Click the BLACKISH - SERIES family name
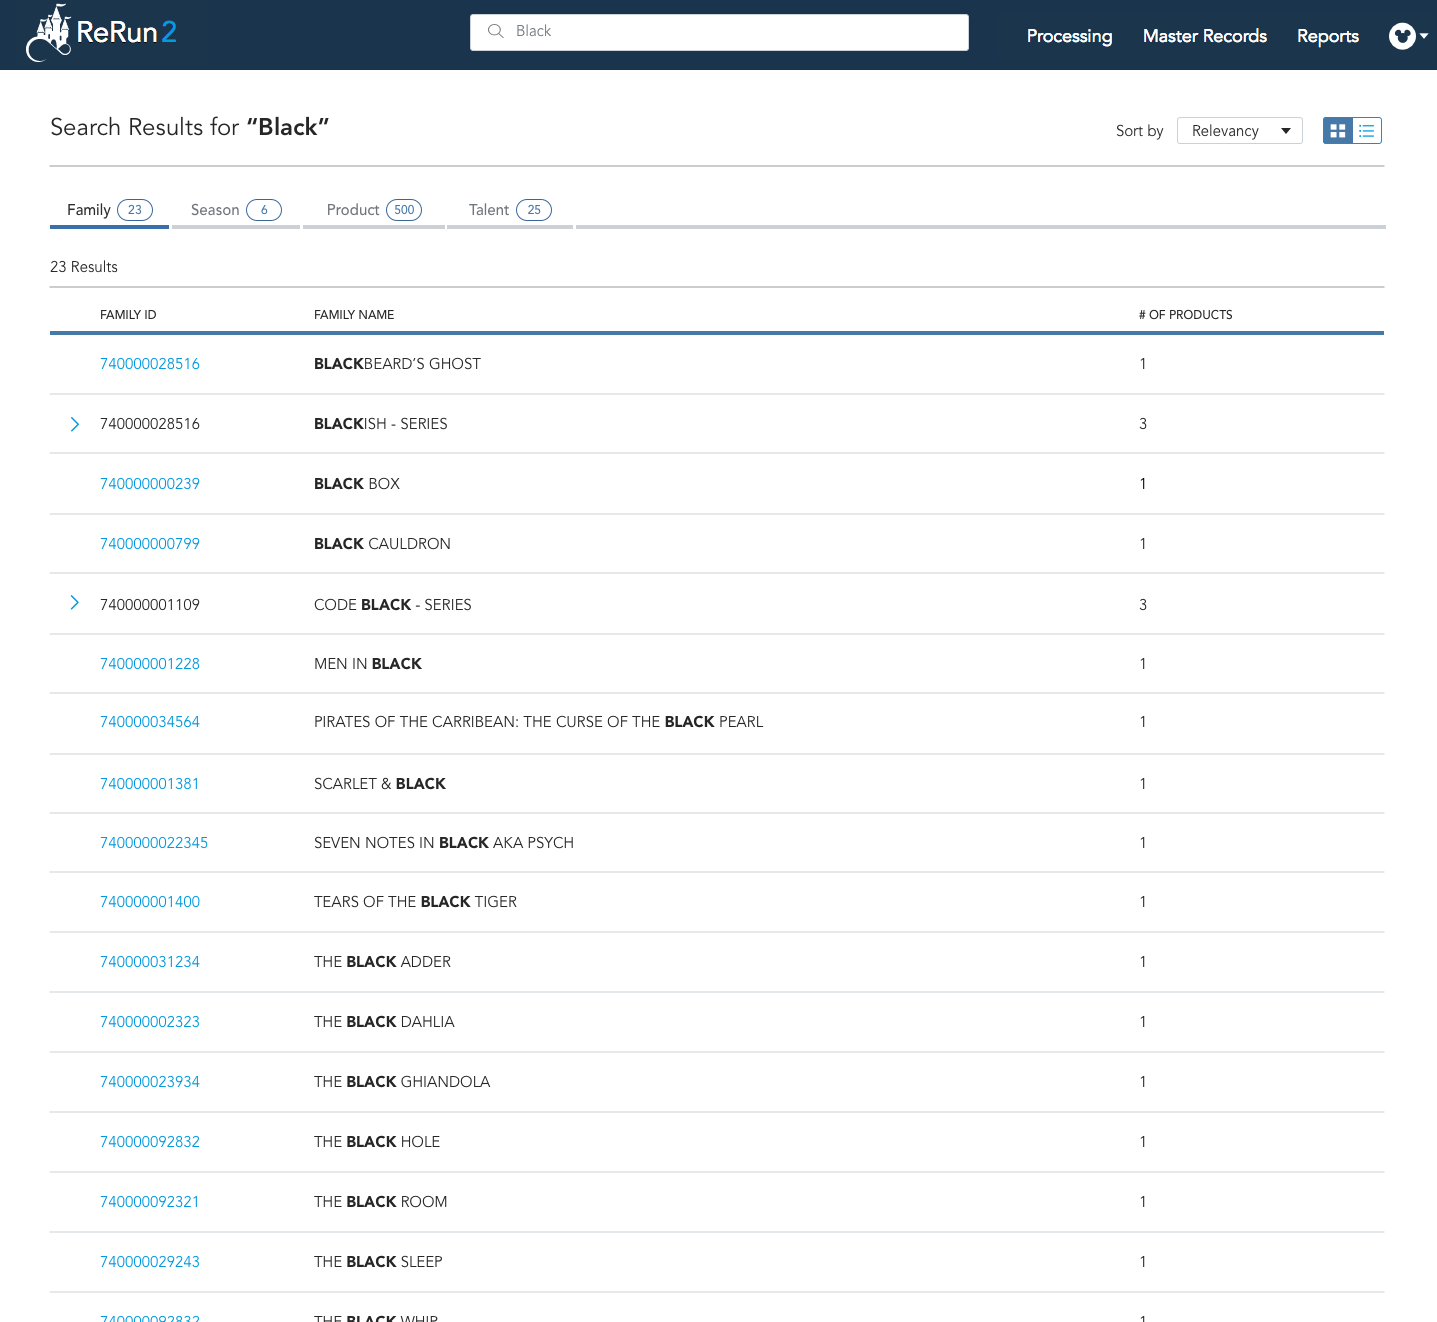Screen dimensions: 1437x1322 [380, 424]
